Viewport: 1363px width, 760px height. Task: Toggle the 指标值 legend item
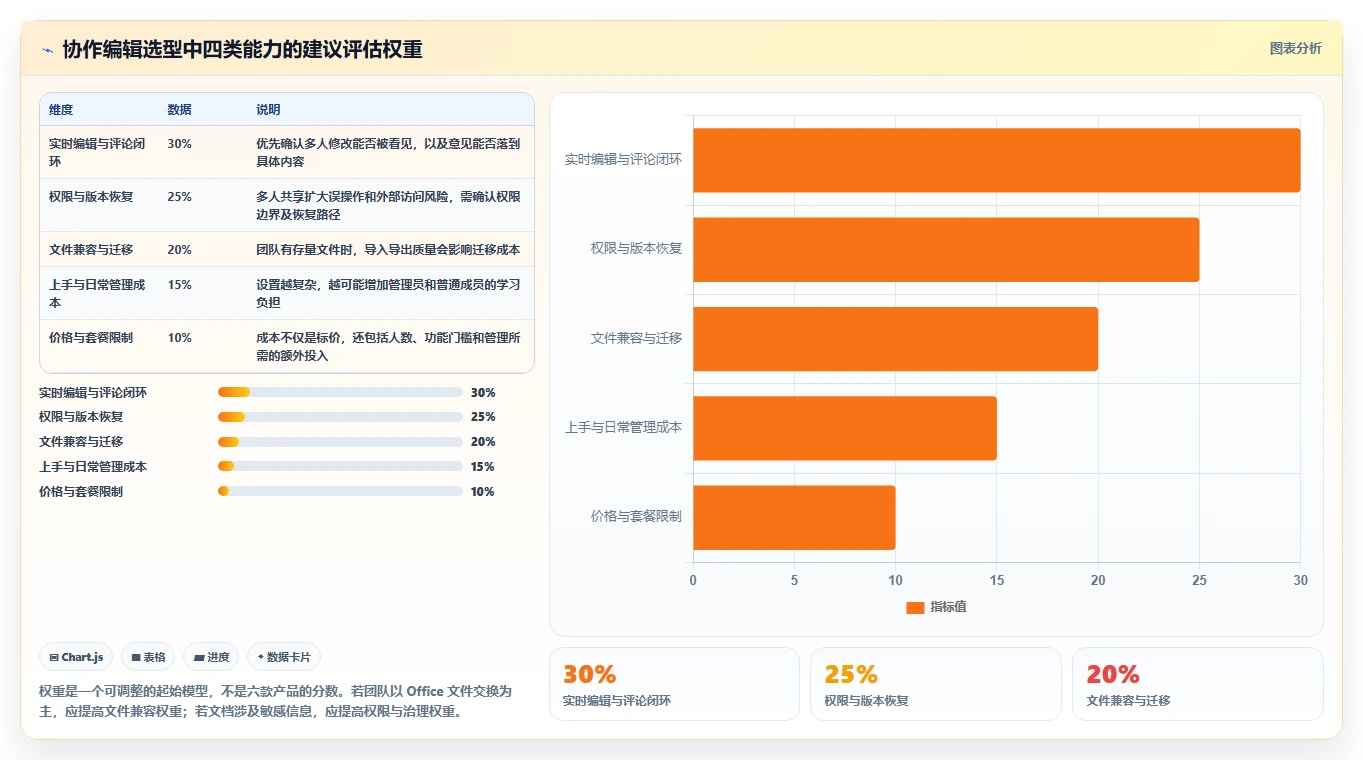pyautogui.click(x=936, y=607)
